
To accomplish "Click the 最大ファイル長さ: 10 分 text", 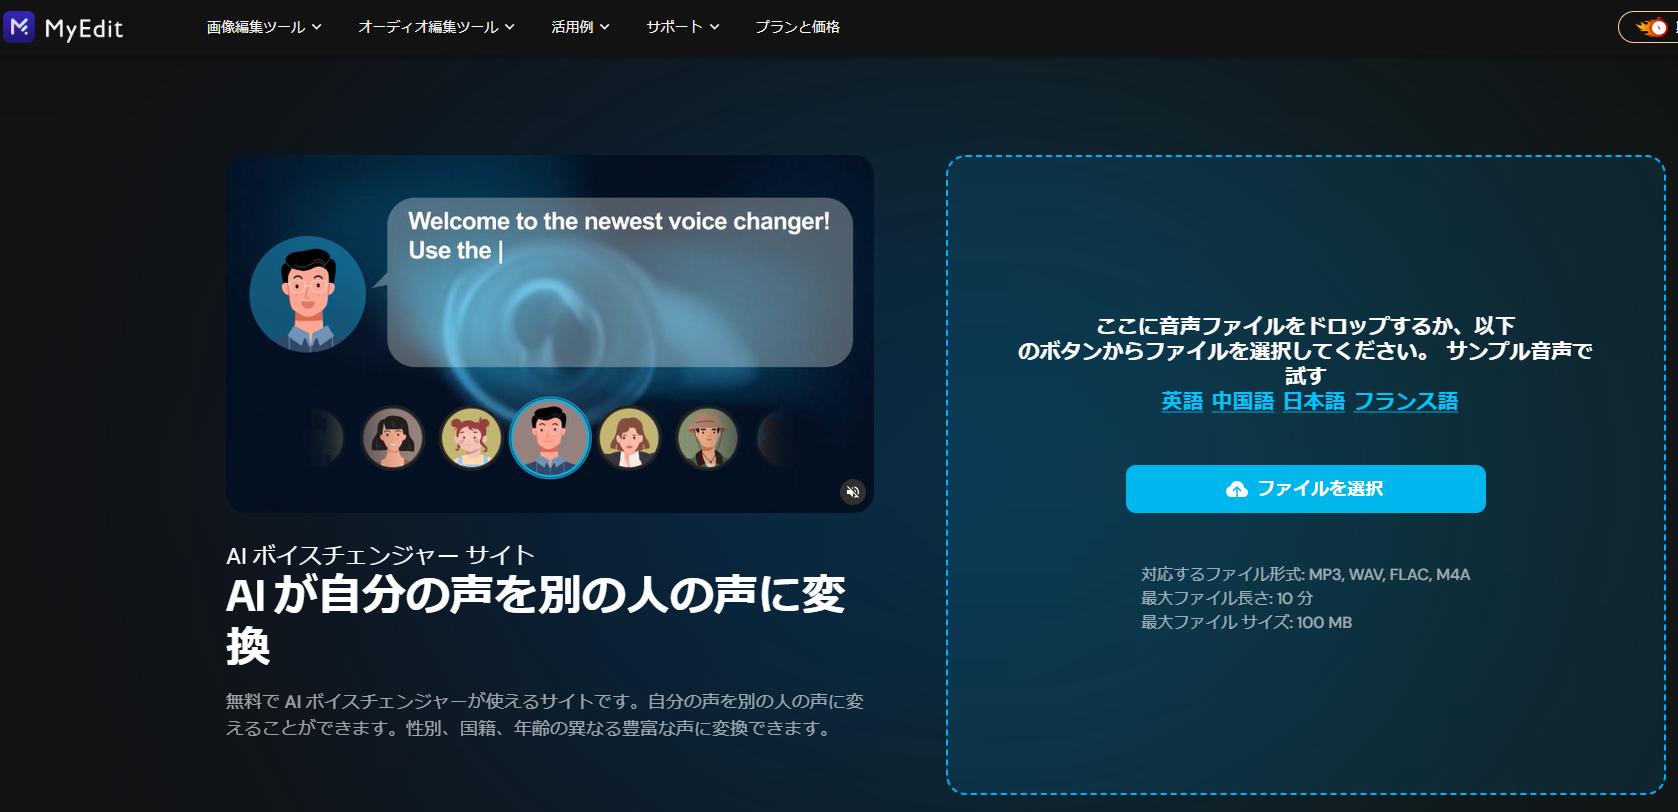I will tap(1227, 598).
